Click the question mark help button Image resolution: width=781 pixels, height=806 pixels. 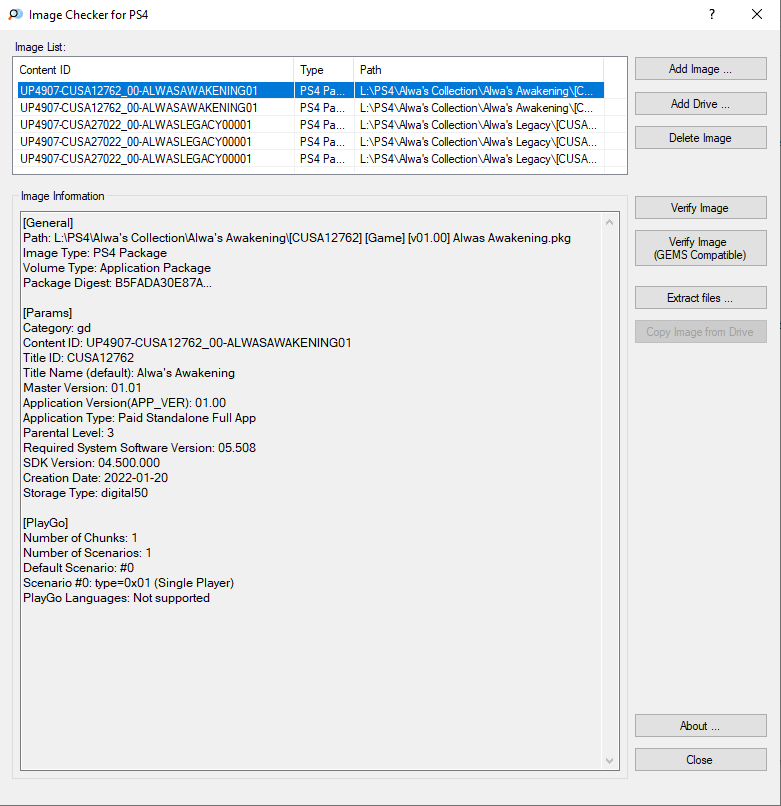click(x=712, y=14)
